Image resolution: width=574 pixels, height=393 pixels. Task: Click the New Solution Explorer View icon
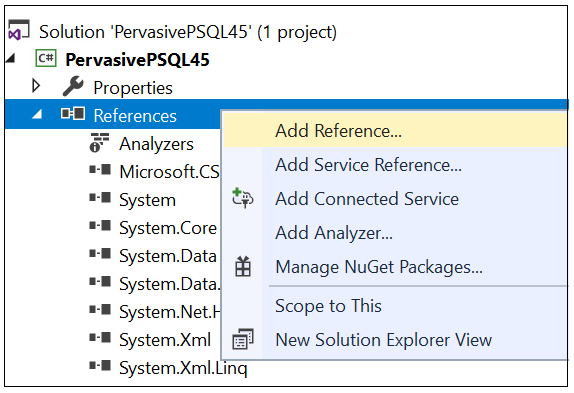click(243, 339)
